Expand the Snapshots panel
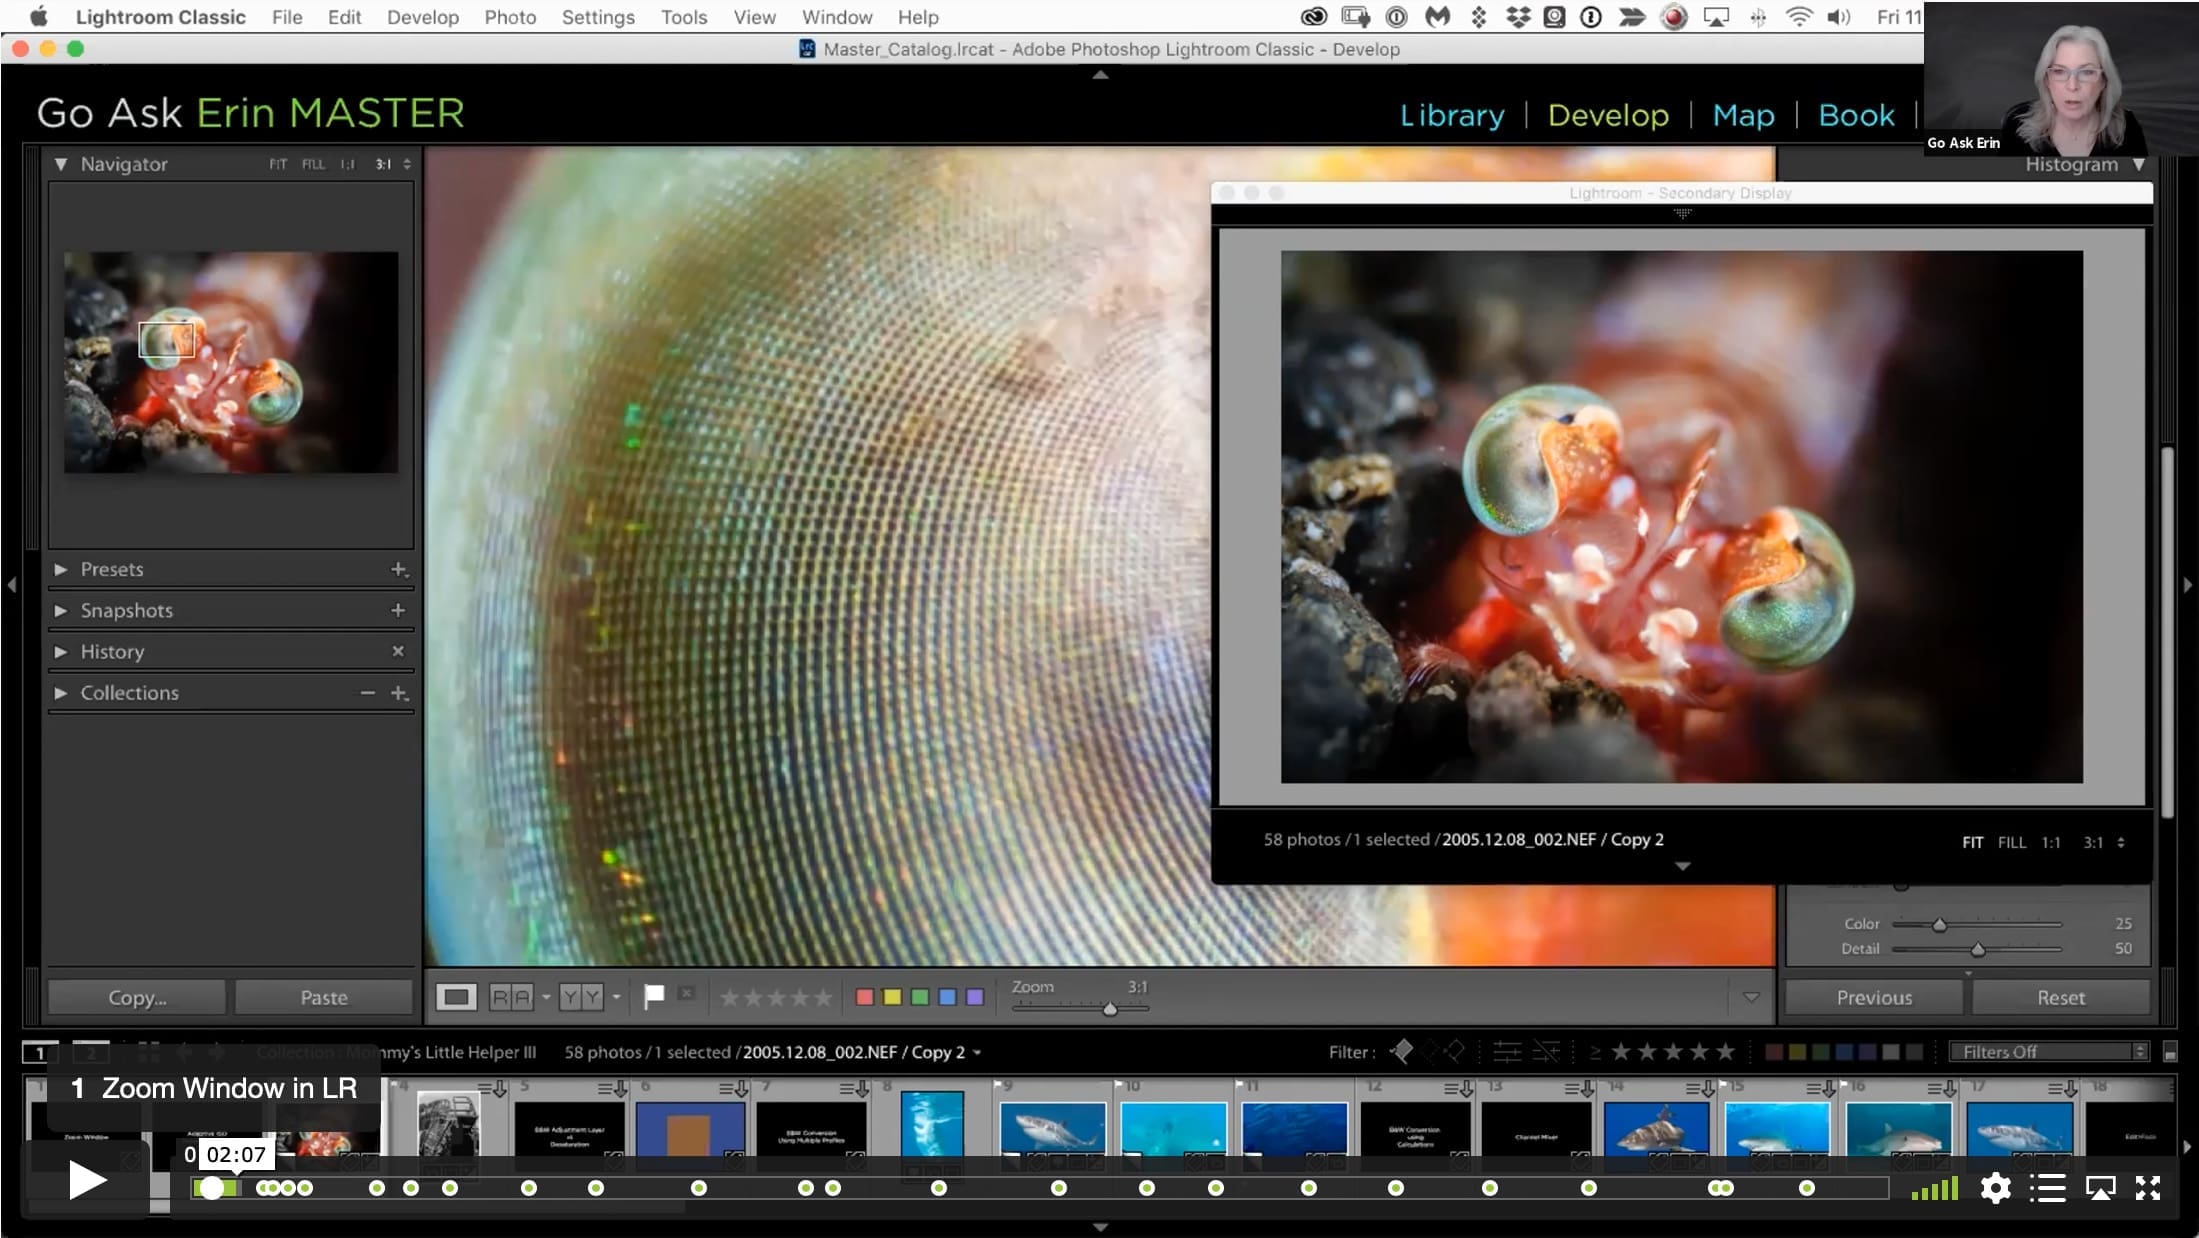The height and width of the screenshot is (1238, 2199). pyautogui.click(x=61, y=610)
